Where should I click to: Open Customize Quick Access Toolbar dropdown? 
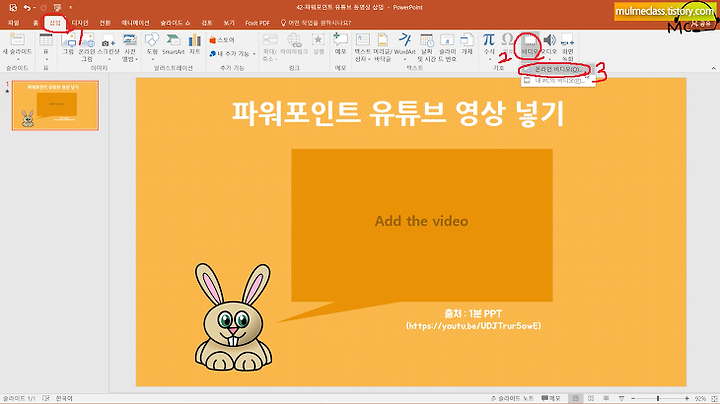point(70,7)
